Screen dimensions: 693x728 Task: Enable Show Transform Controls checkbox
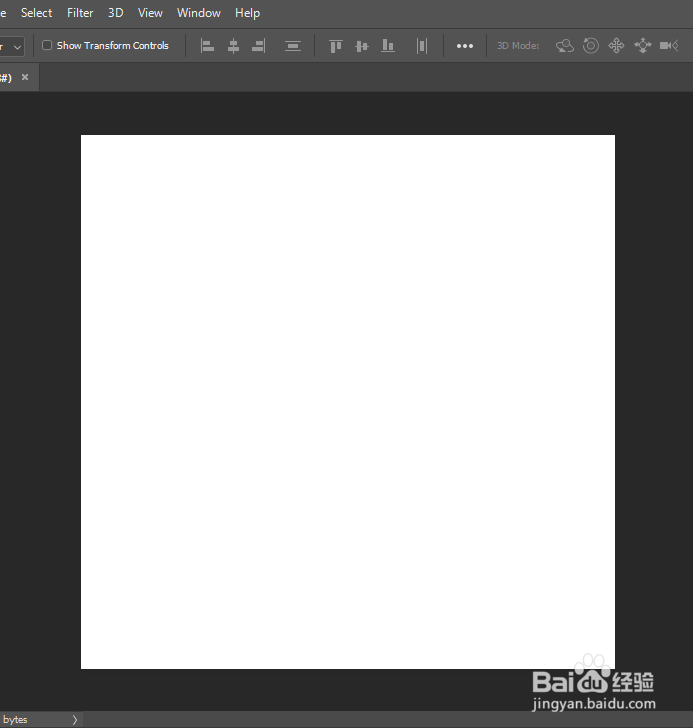pos(47,46)
